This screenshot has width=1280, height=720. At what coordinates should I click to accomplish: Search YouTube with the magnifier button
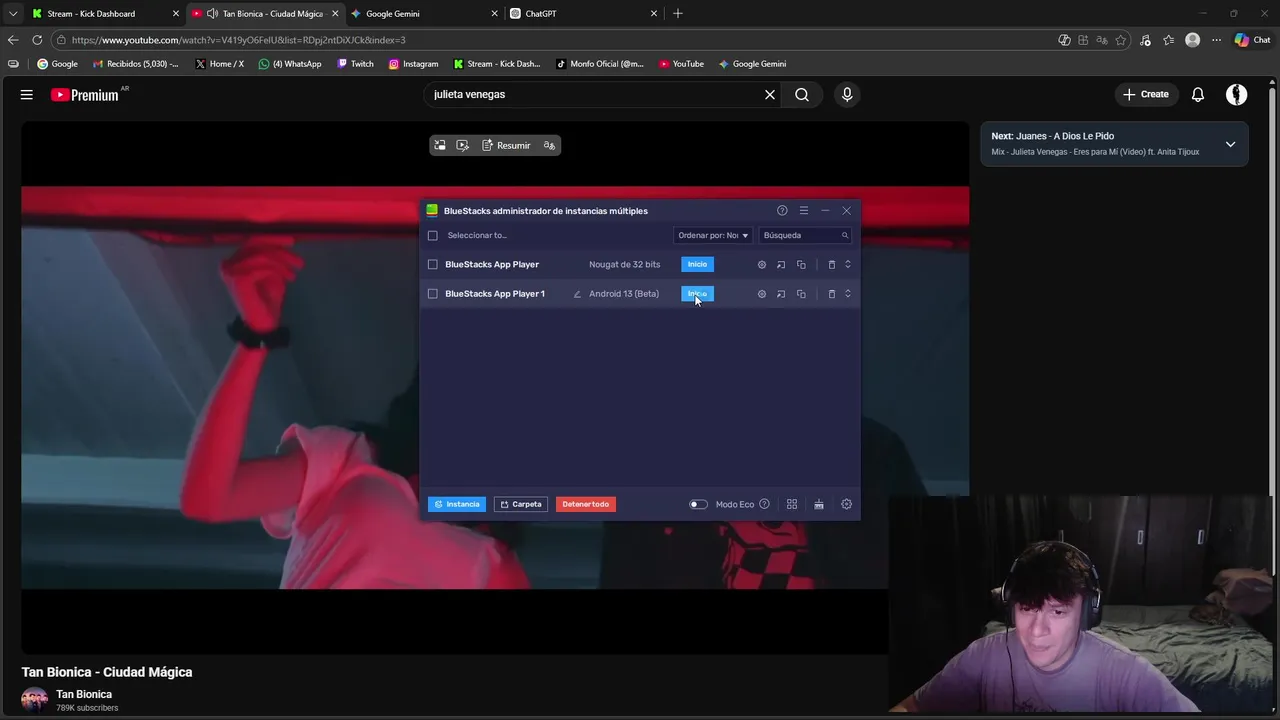click(x=802, y=94)
